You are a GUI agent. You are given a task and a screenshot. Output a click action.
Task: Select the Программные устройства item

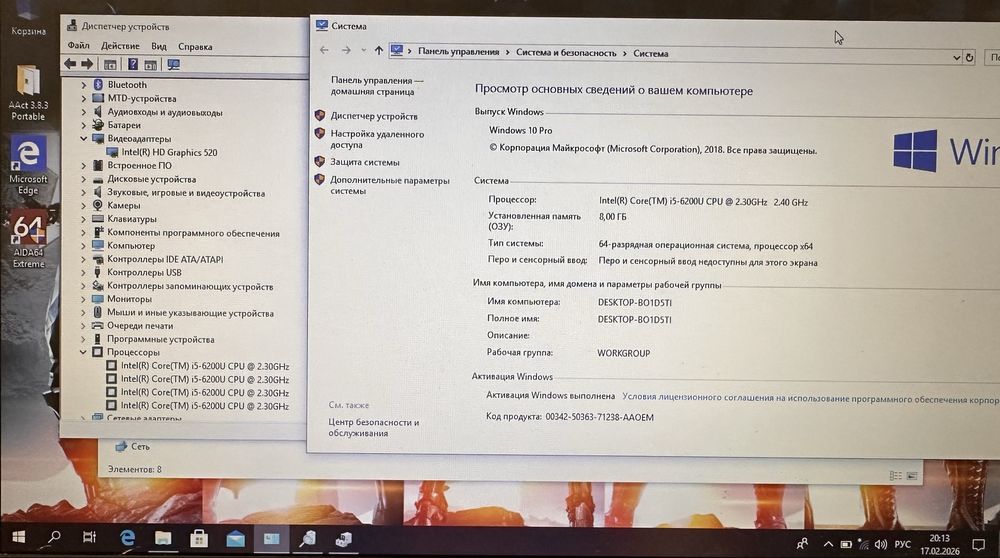click(x=160, y=339)
